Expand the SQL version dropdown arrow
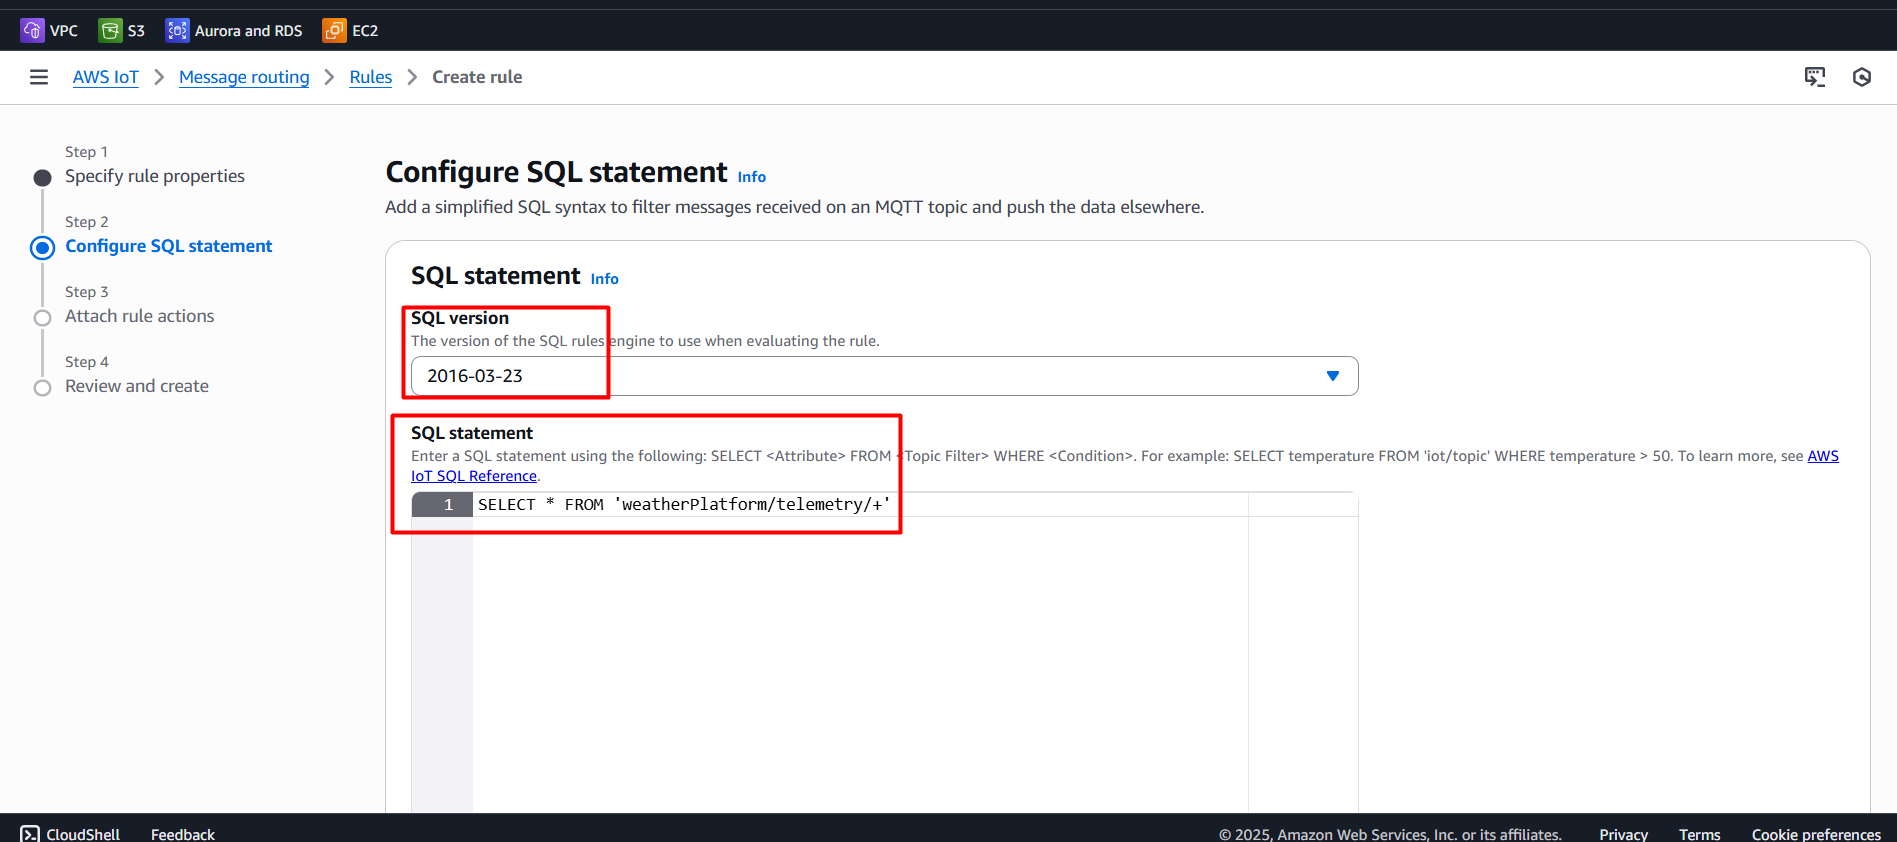 (1332, 376)
